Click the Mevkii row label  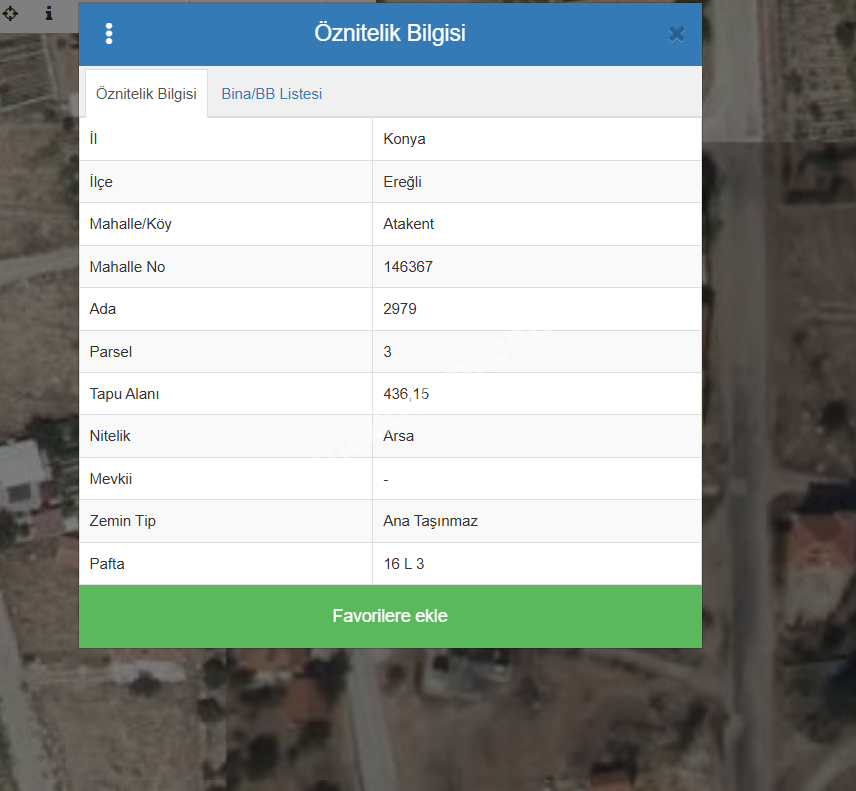point(111,479)
